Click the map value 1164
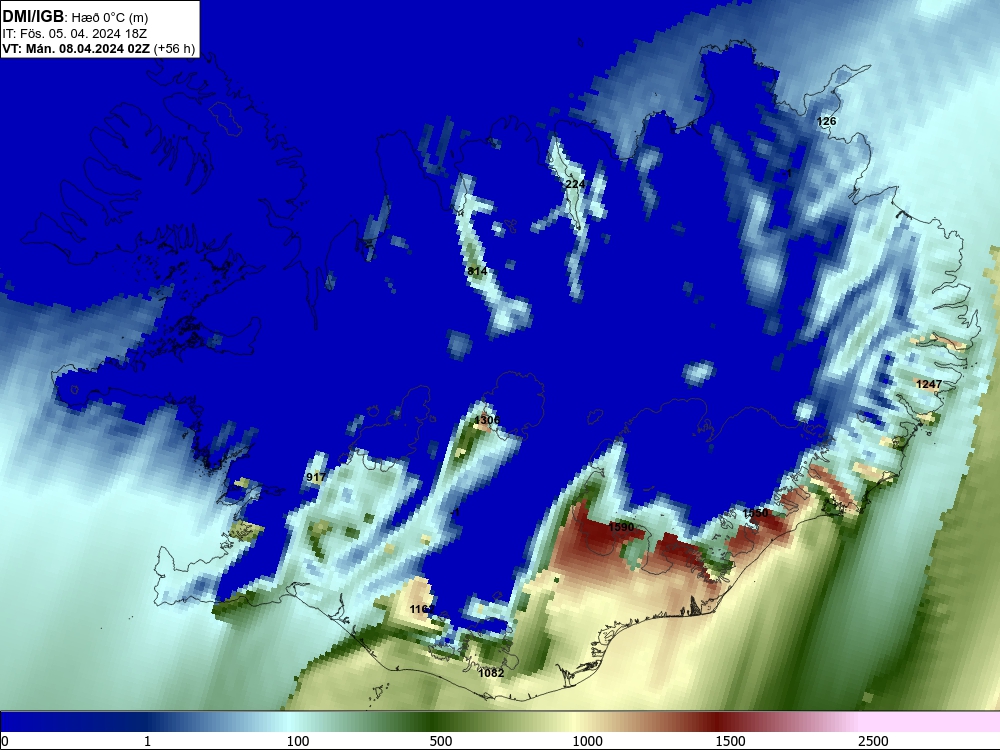Screen dimensions: 1000x750 [422, 609]
